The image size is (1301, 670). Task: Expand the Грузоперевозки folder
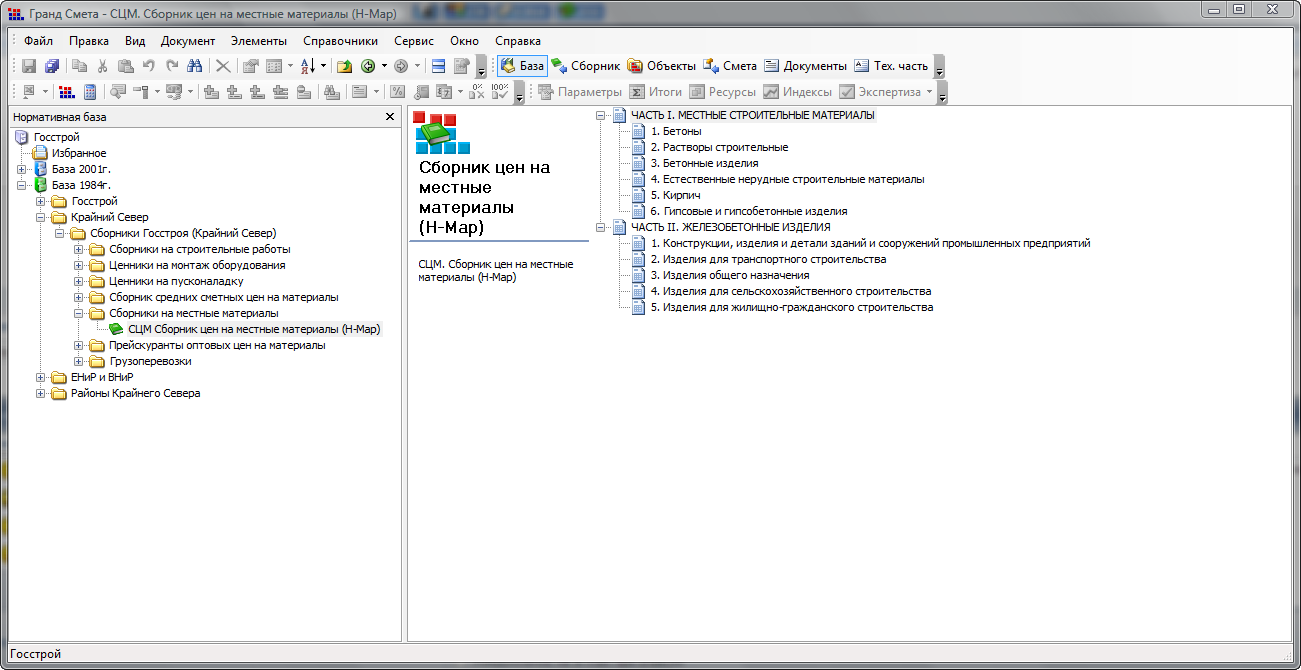point(79,361)
